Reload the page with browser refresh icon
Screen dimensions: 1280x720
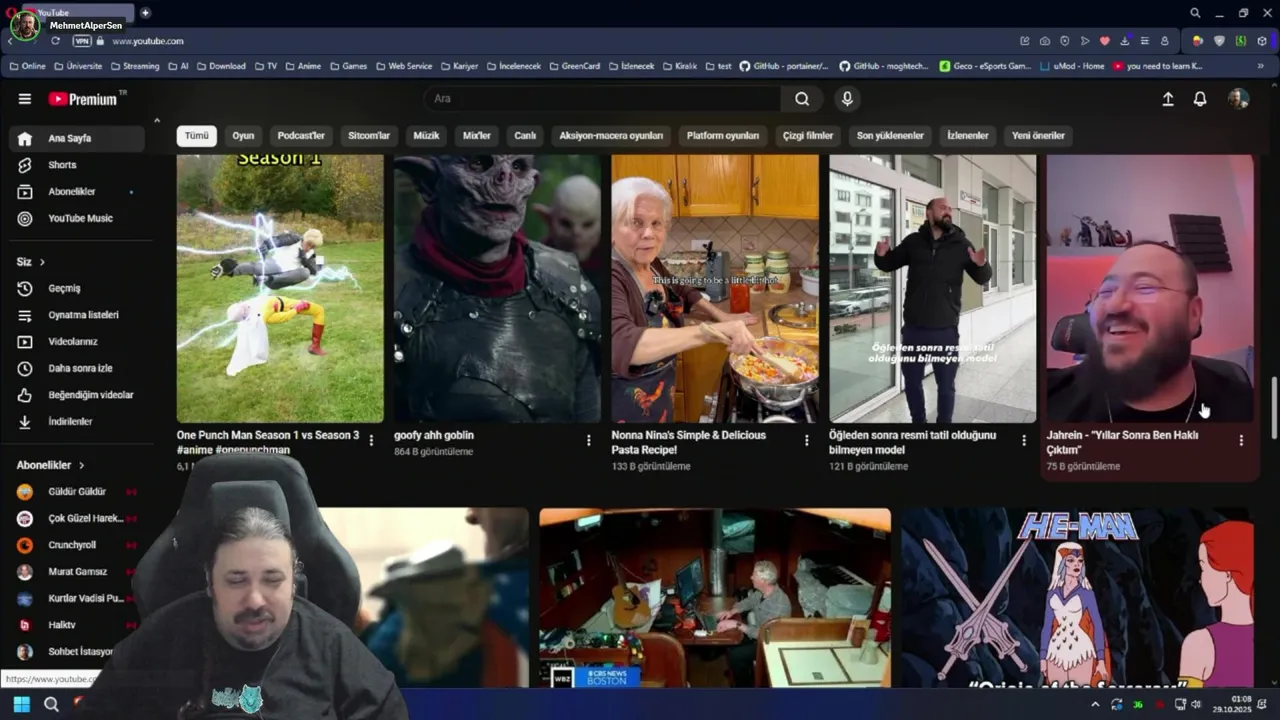55,41
